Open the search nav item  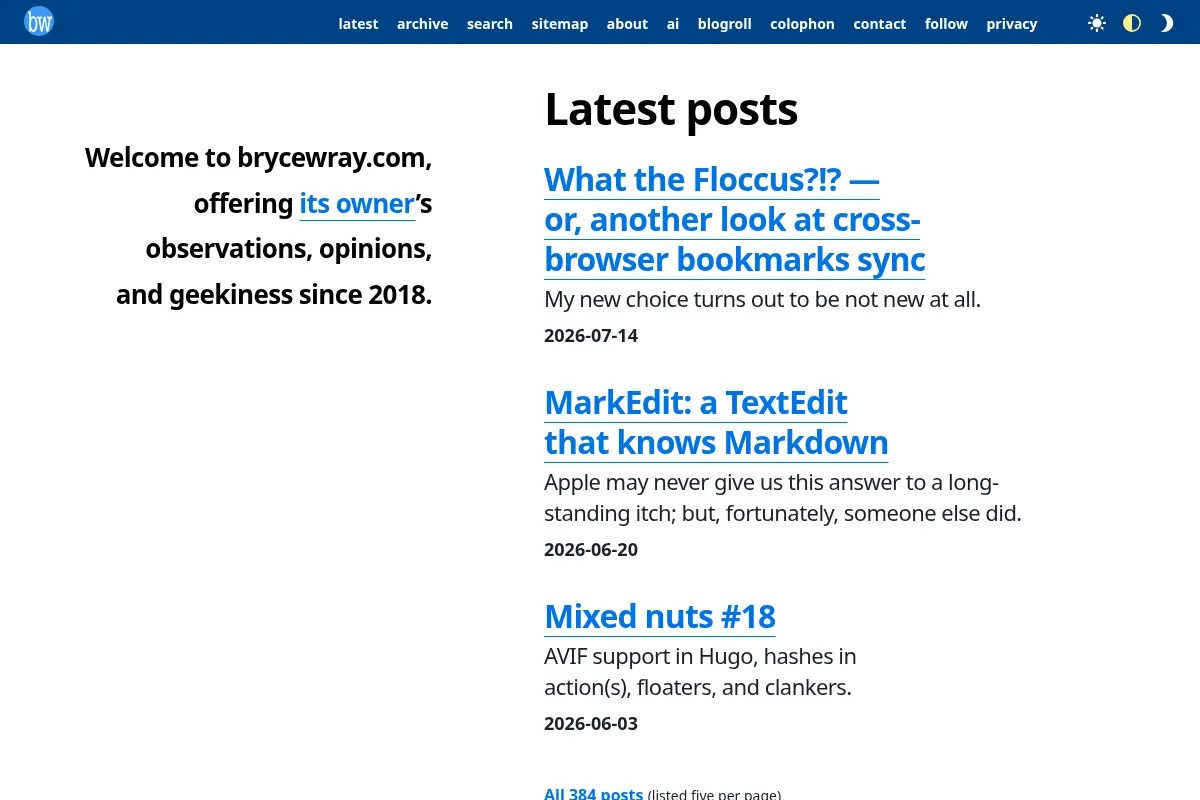[x=490, y=24]
